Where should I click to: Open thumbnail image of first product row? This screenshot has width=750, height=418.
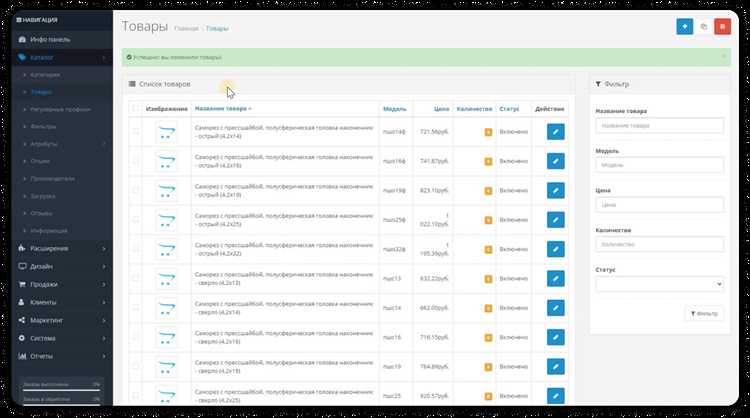165,132
